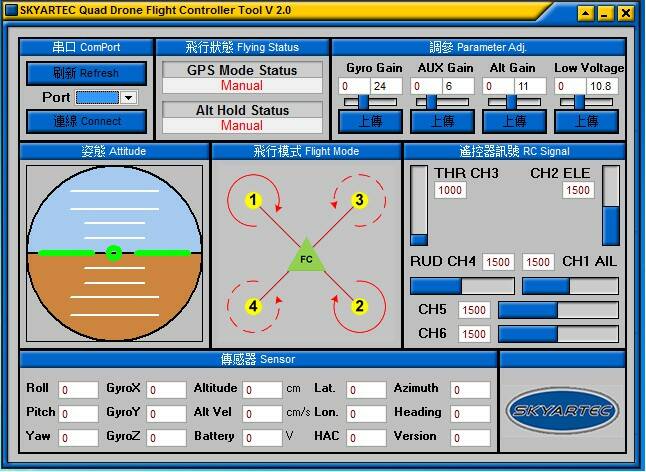Click the CH5 value field
Screen dimensions: 646x472
coord(474,310)
